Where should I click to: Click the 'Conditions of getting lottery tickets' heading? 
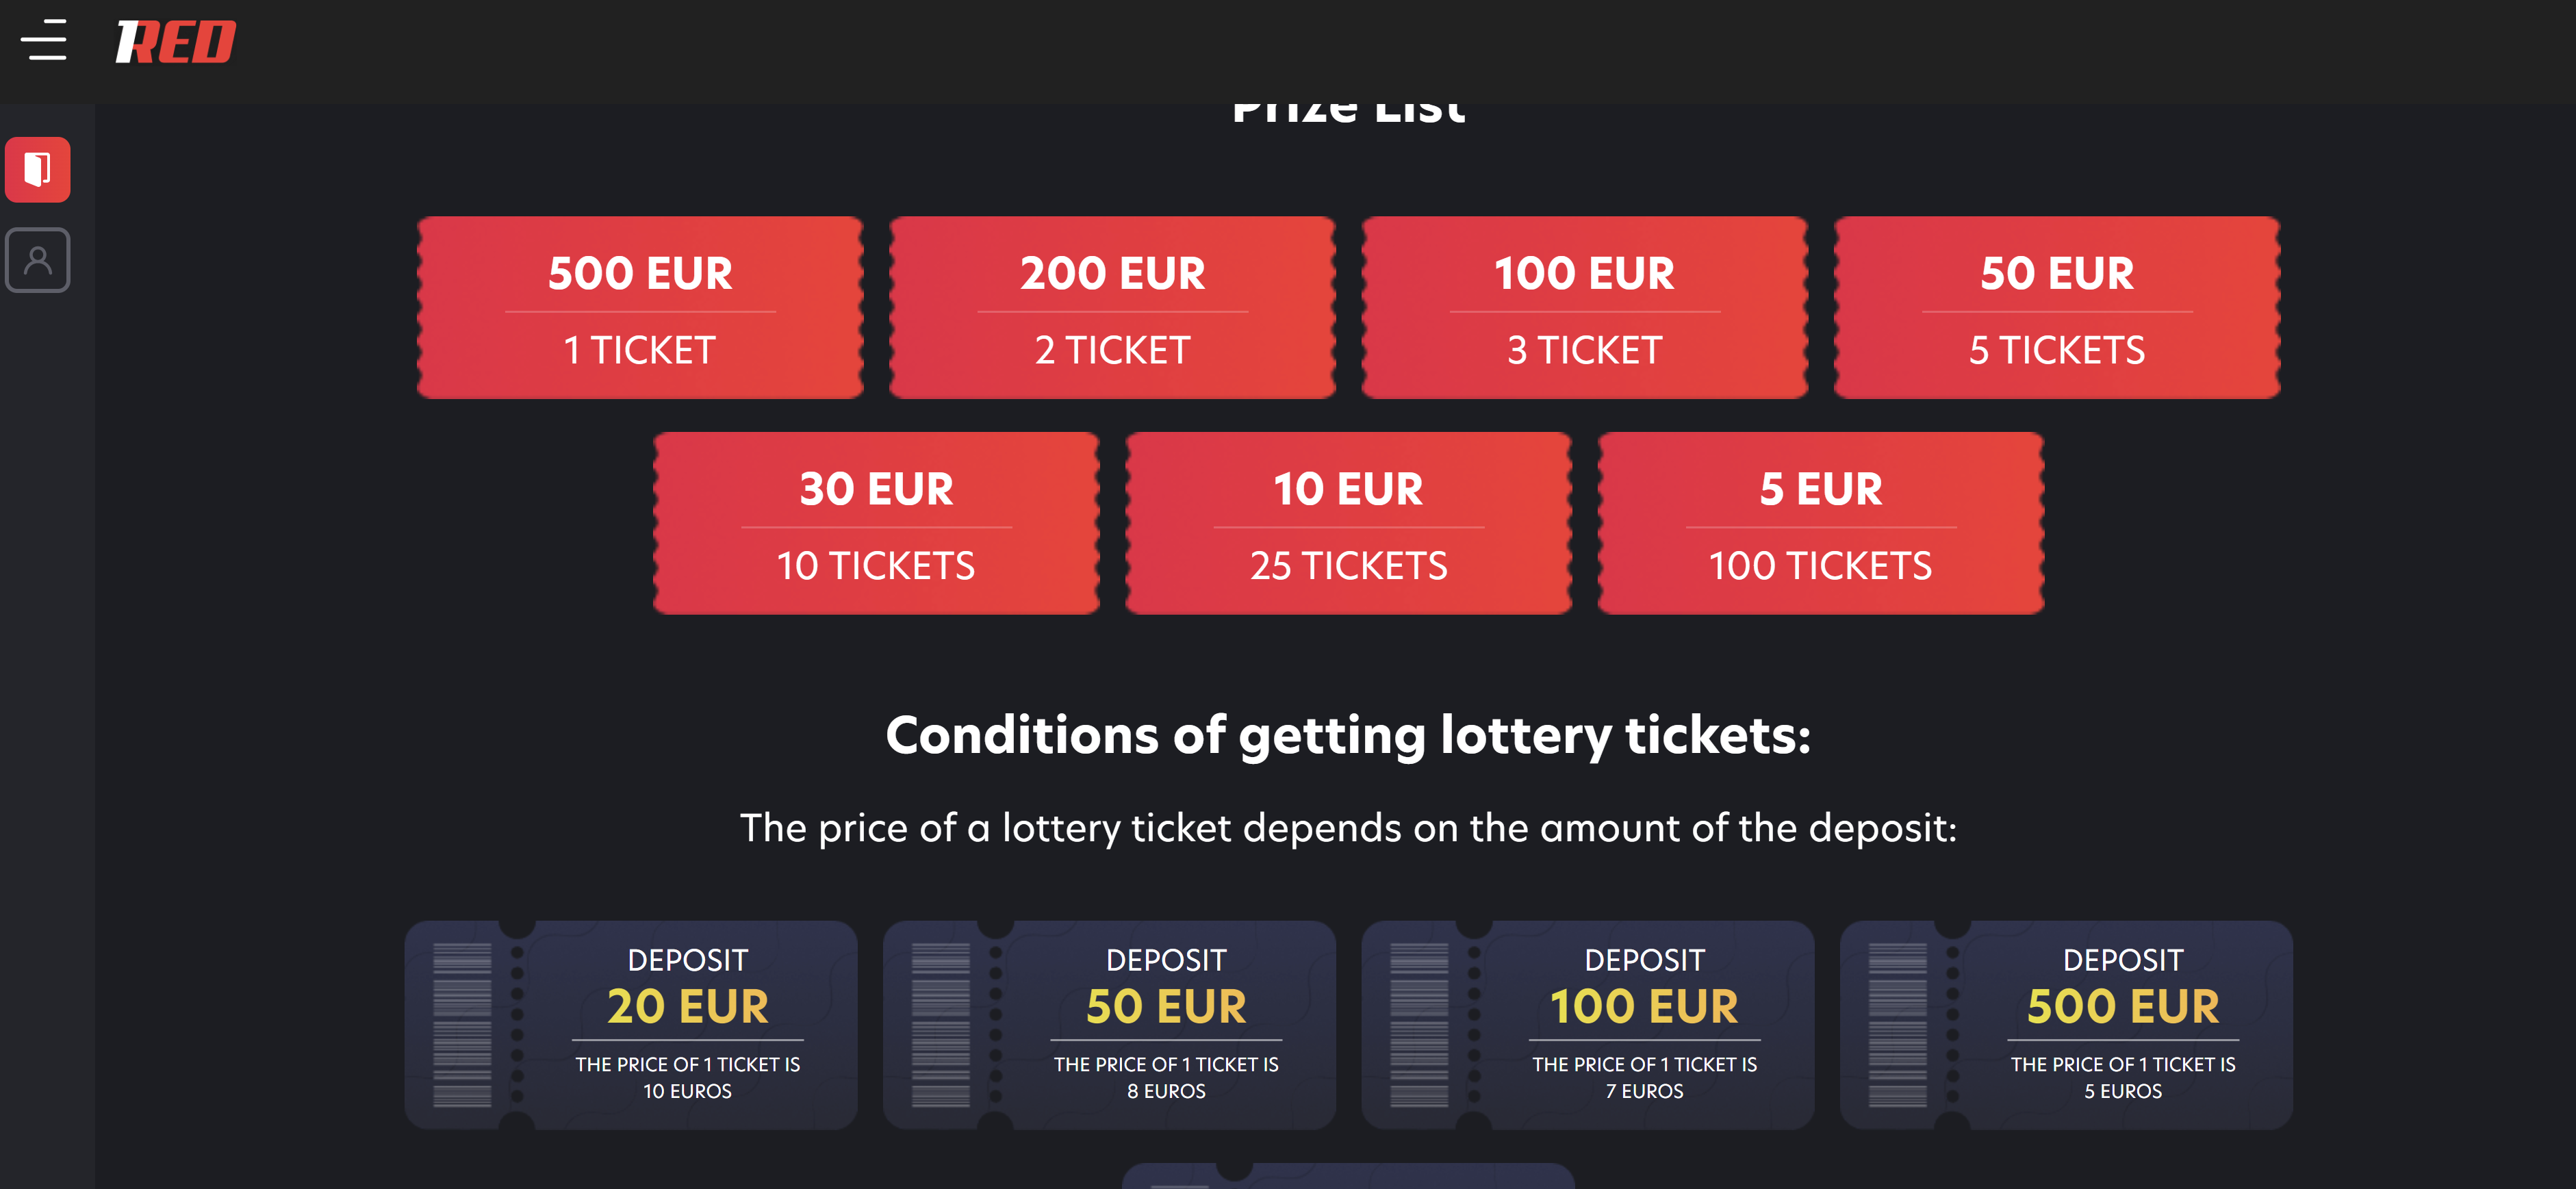tap(1348, 735)
